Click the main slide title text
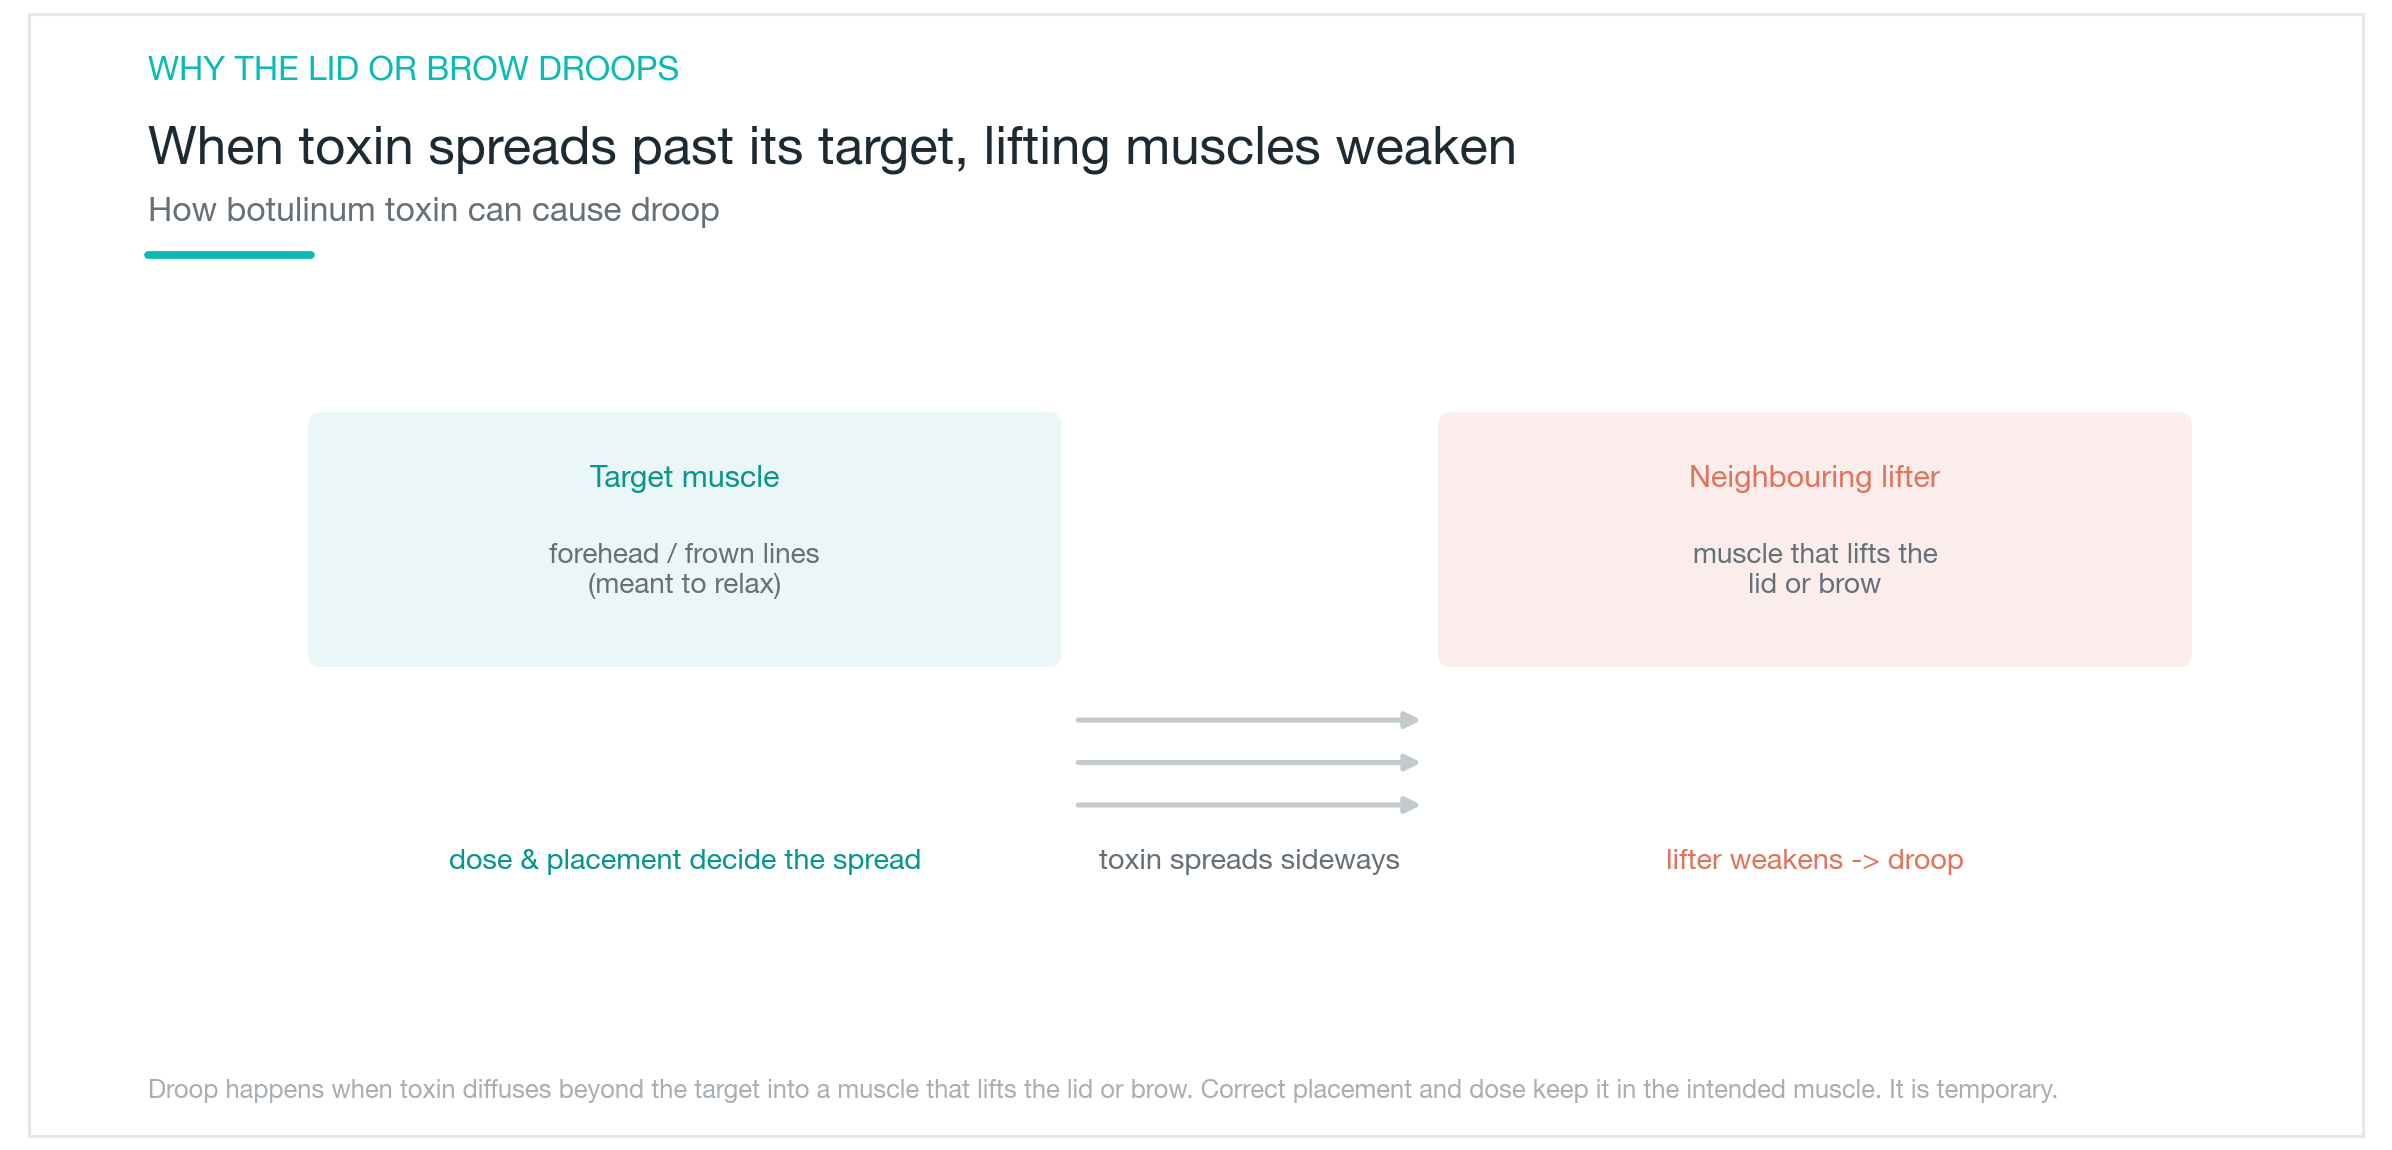Screen dimensions: 2392x1150 832,147
